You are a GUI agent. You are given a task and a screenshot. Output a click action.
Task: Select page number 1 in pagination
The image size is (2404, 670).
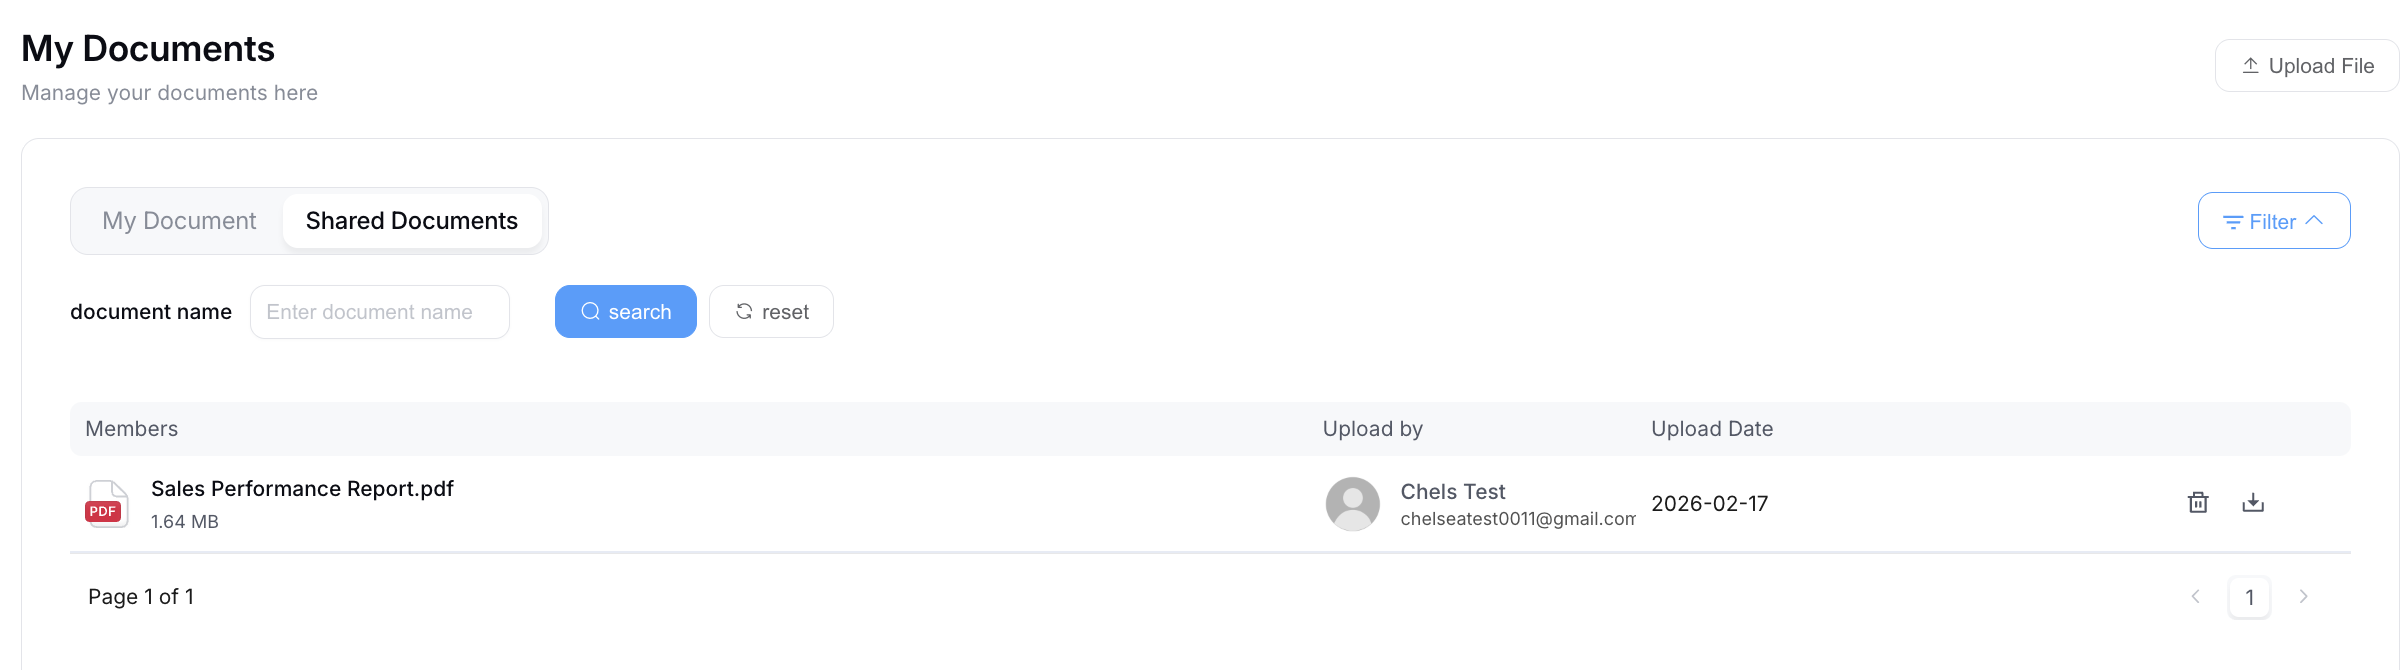click(2249, 597)
